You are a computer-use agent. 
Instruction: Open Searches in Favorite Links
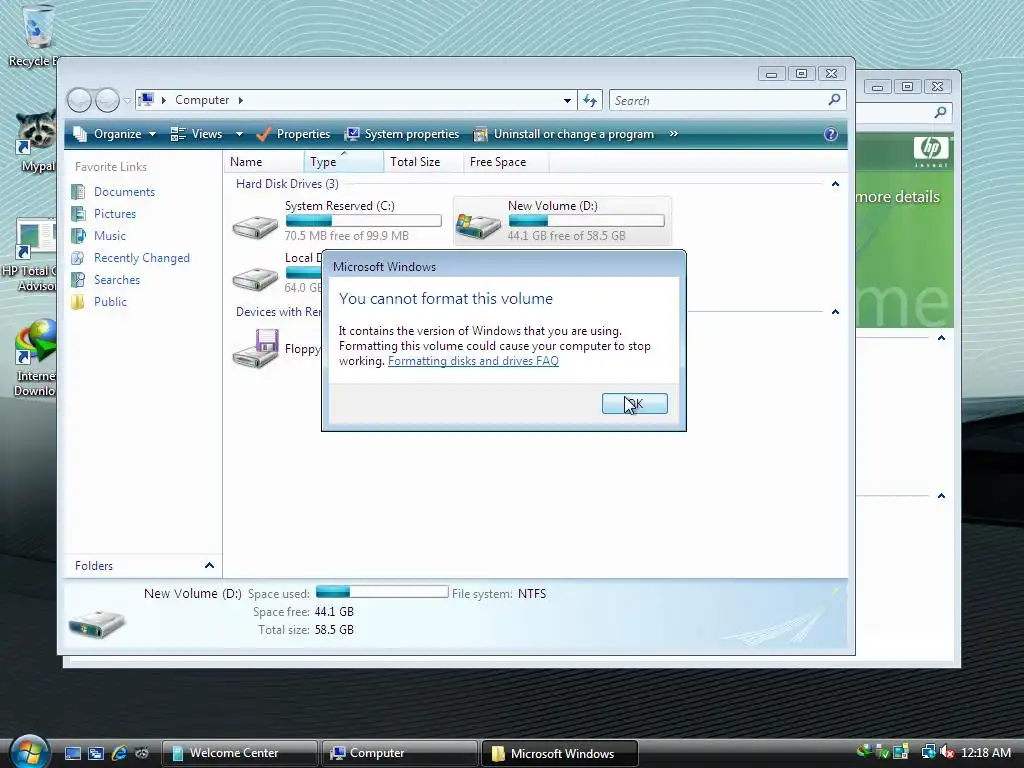pos(117,280)
